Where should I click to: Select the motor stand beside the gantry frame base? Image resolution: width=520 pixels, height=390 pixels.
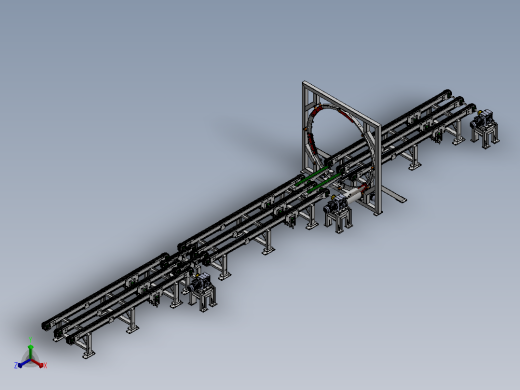point(338,213)
